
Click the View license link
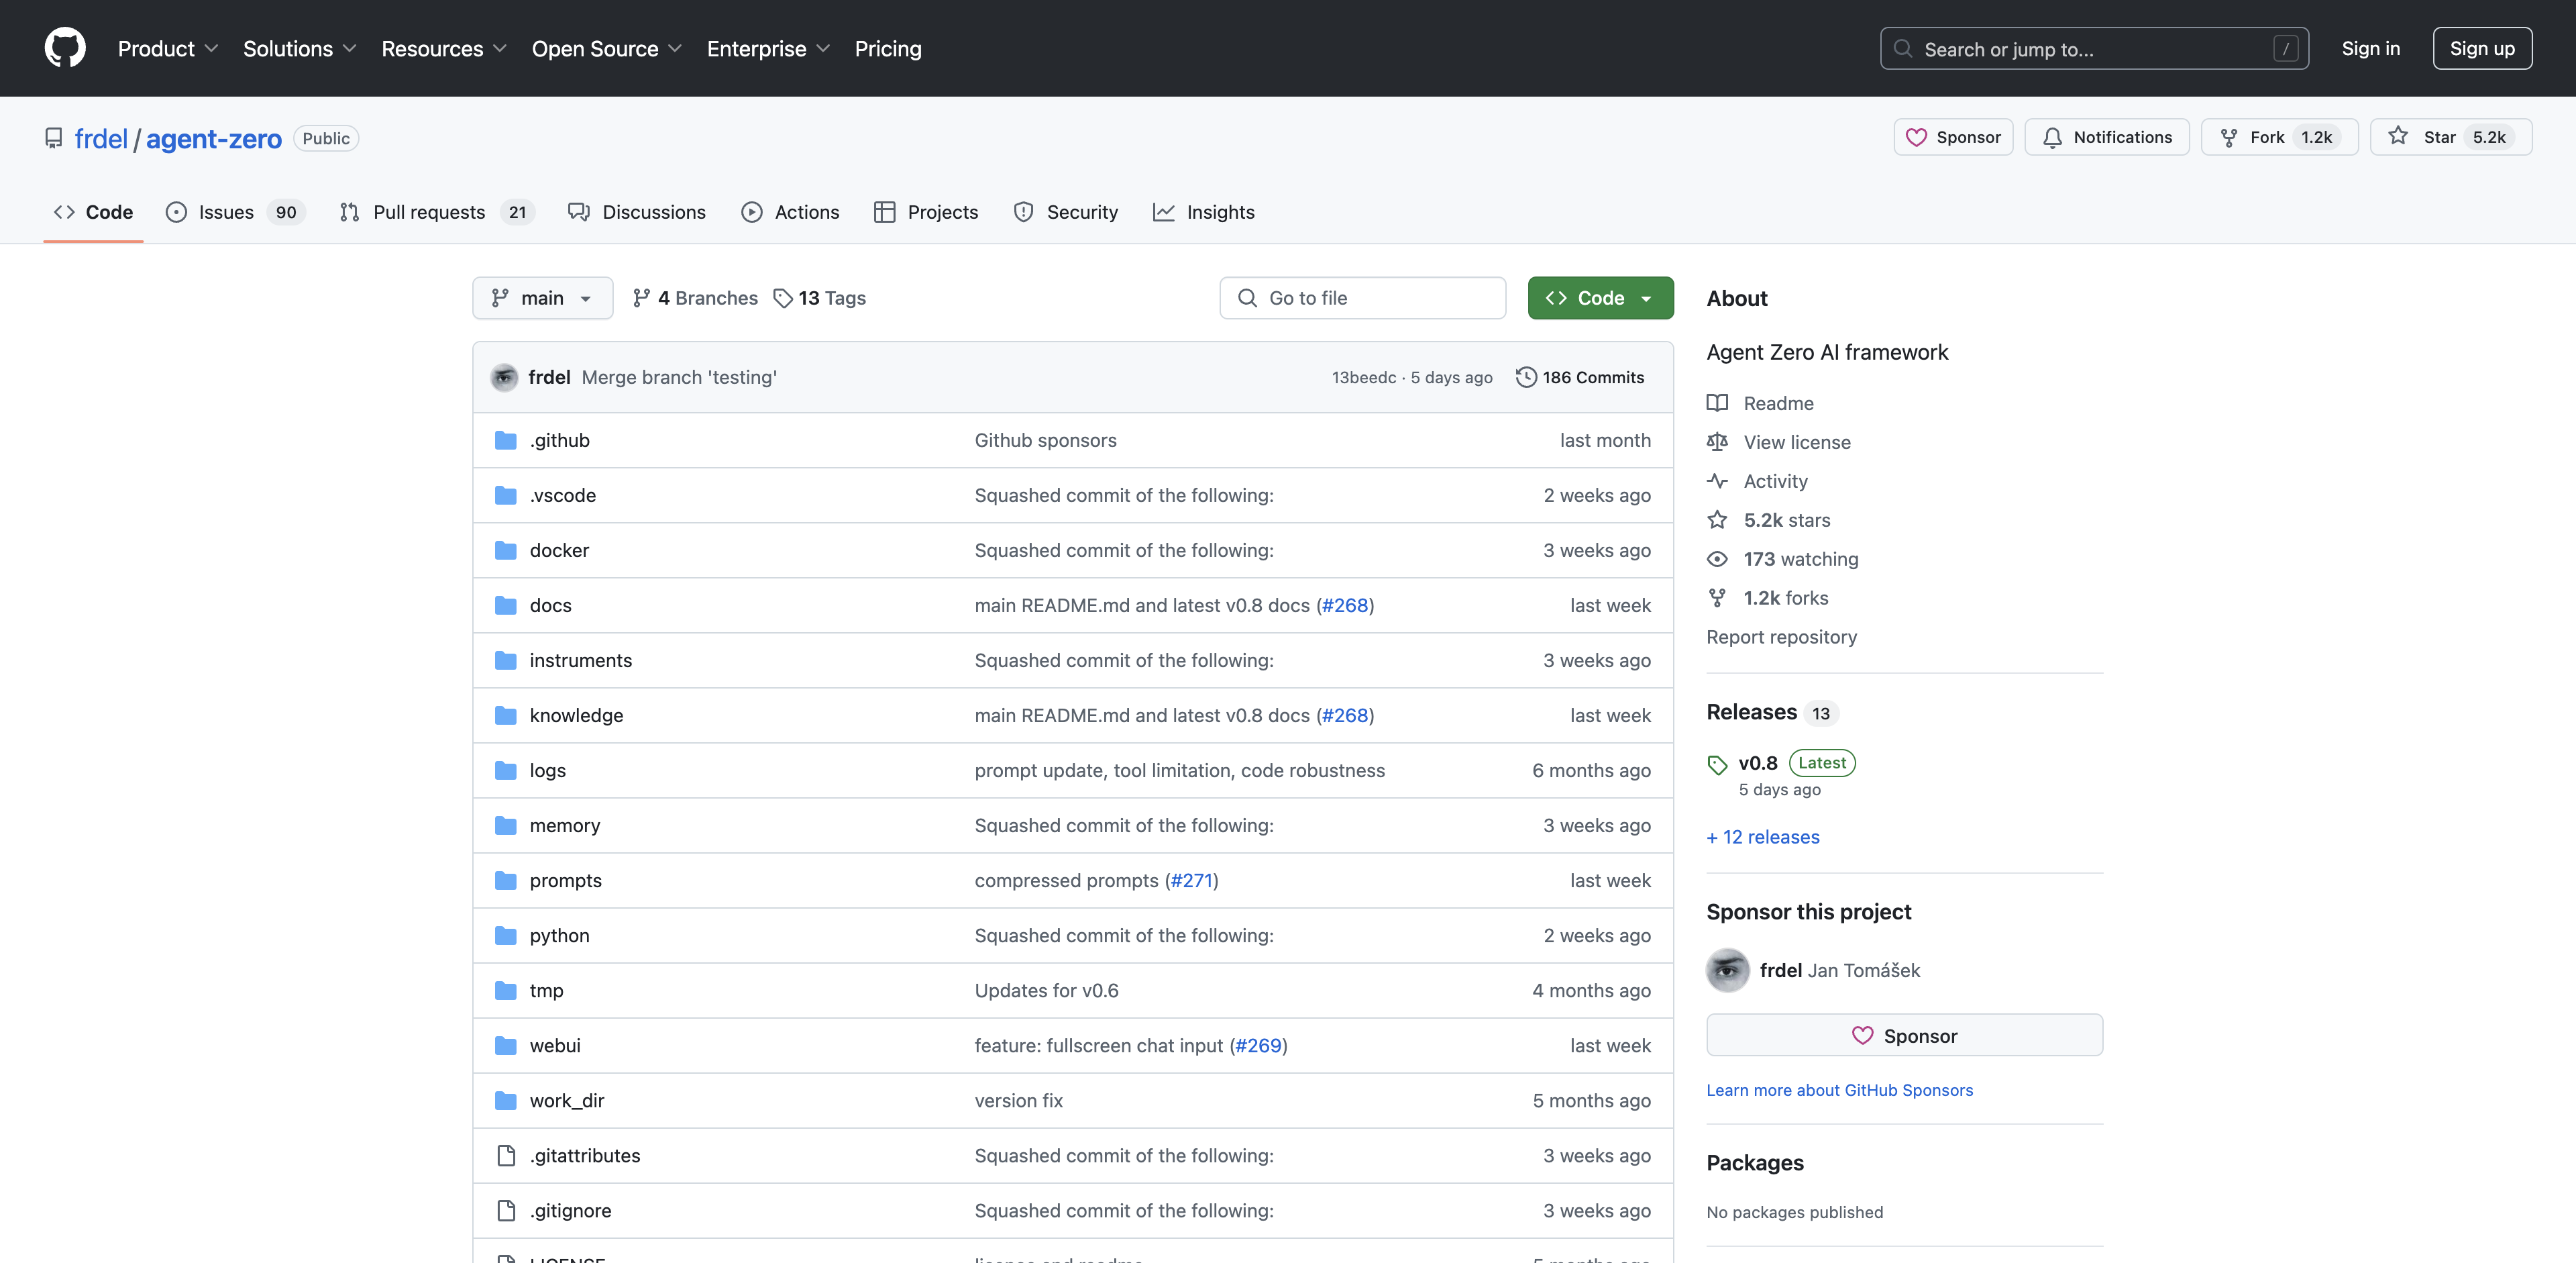click(1779, 442)
